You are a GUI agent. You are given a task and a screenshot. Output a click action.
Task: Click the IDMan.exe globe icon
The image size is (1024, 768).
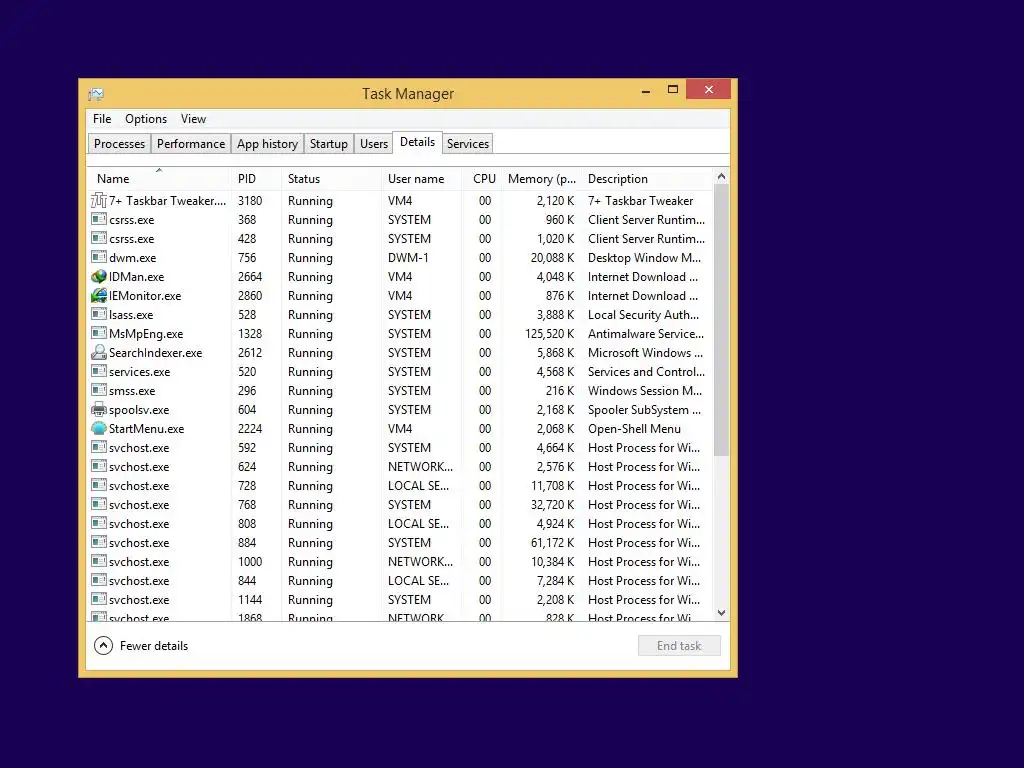tap(99, 276)
